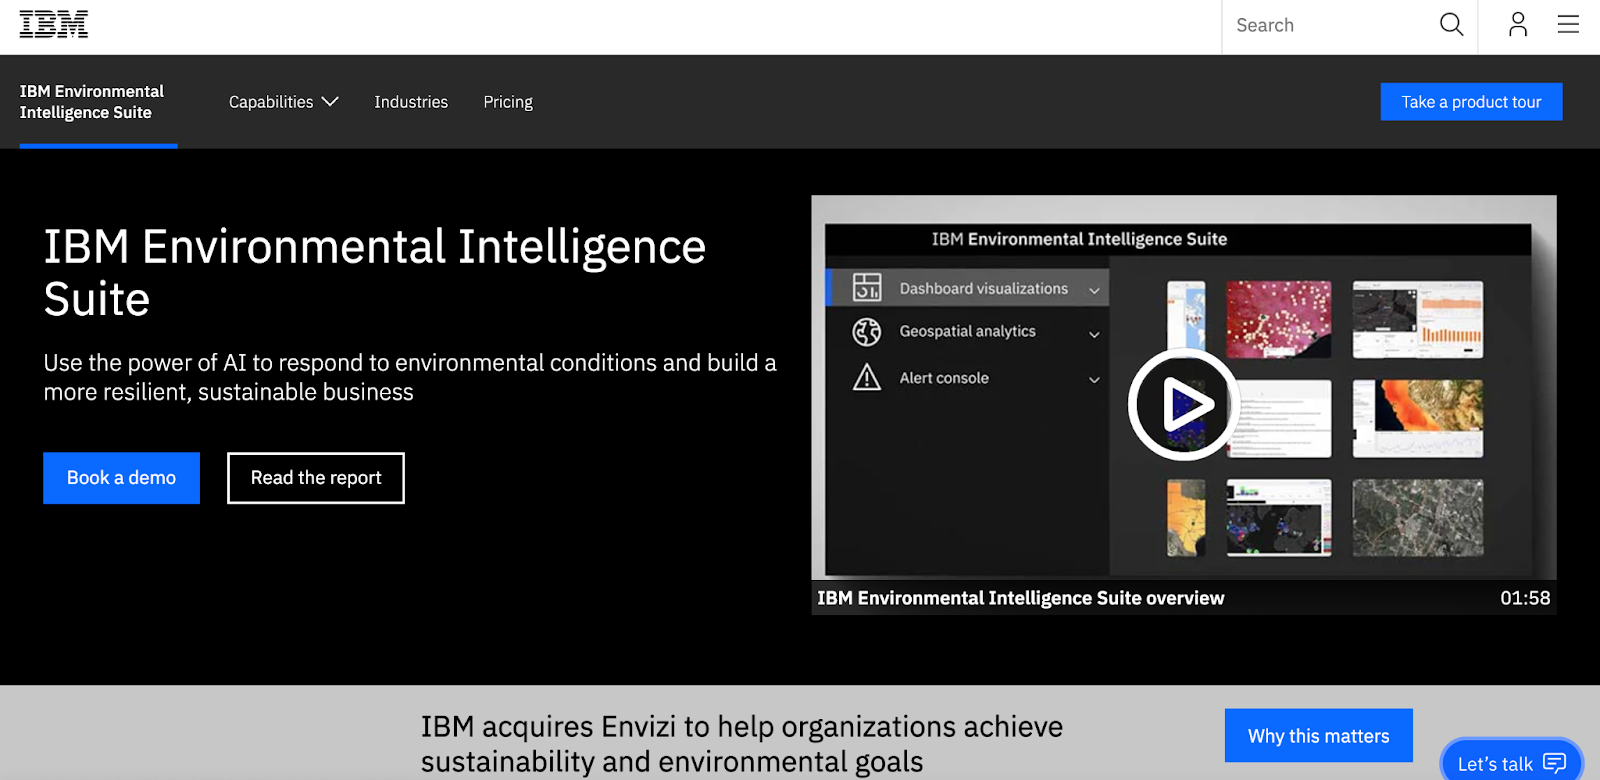
Task: Click the IBM logo
Action: tap(54, 24)
